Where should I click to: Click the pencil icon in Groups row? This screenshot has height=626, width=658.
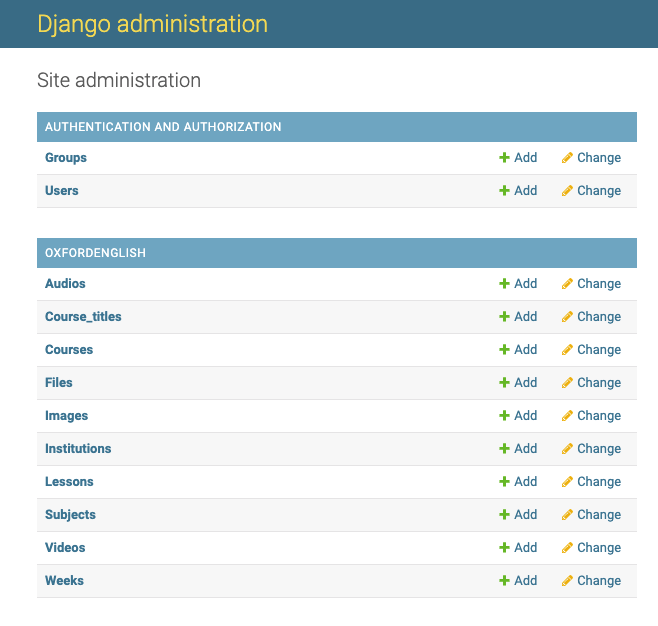tap(567, 158)
